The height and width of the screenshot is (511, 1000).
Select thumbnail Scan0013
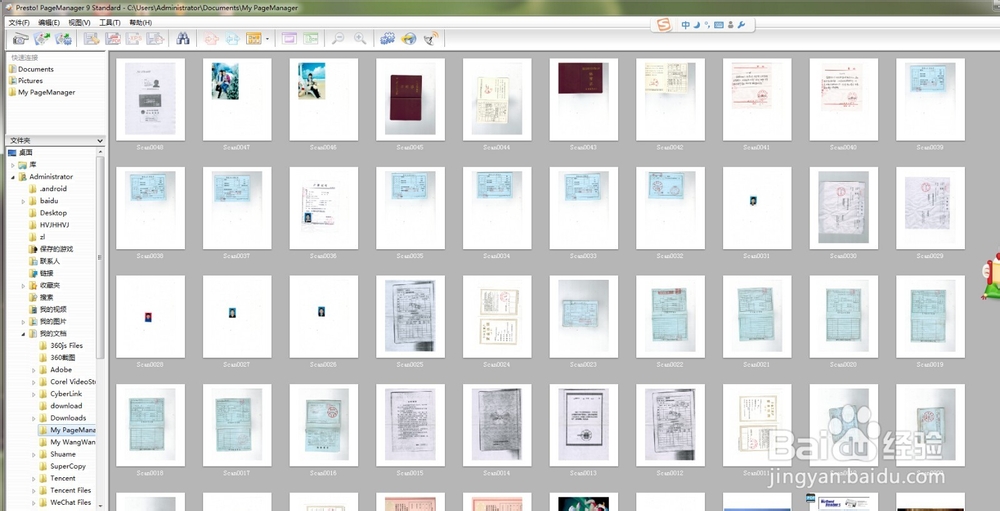(584, 425)
